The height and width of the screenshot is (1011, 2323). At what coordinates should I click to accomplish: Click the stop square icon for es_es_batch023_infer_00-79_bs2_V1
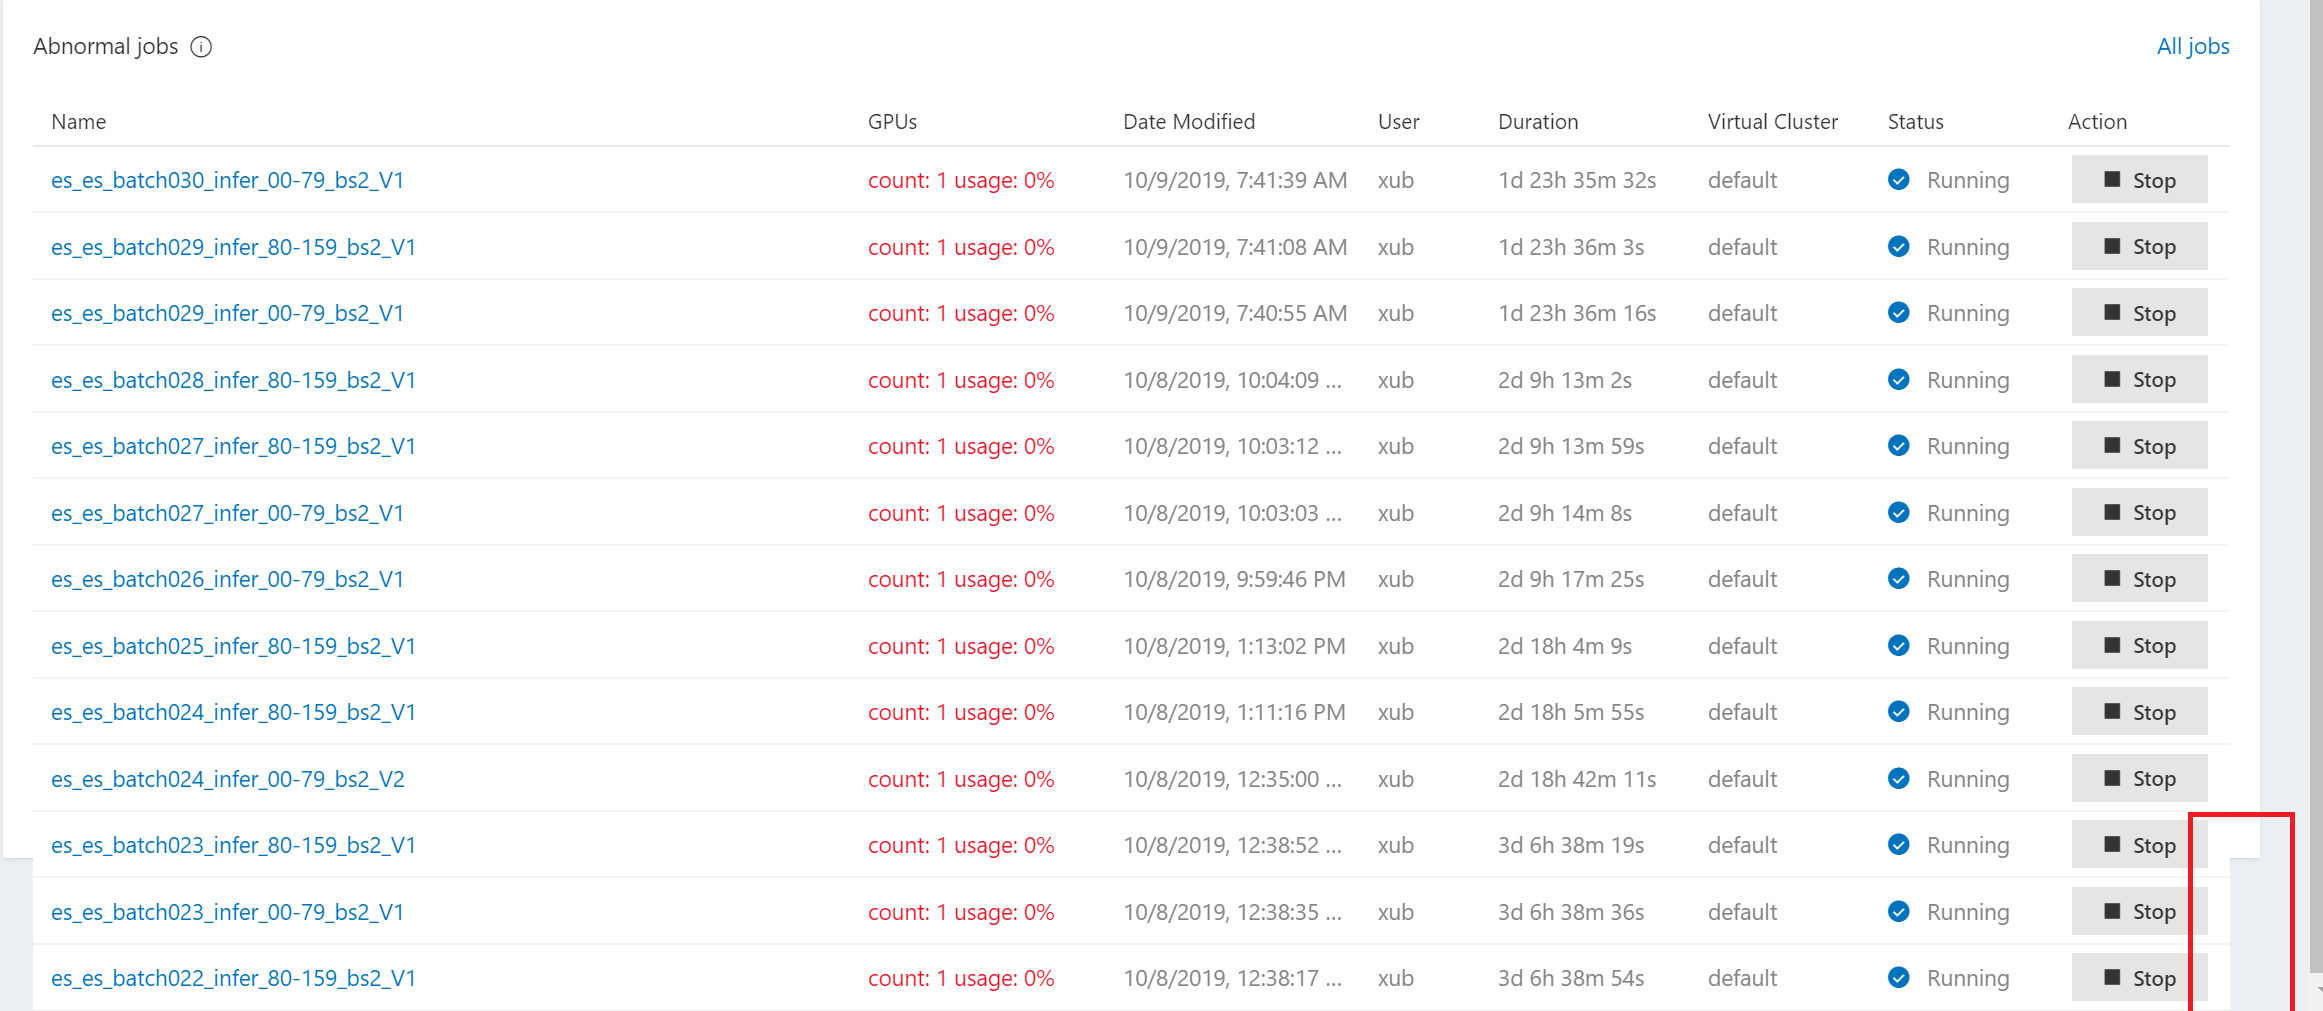coord(2113,911)
